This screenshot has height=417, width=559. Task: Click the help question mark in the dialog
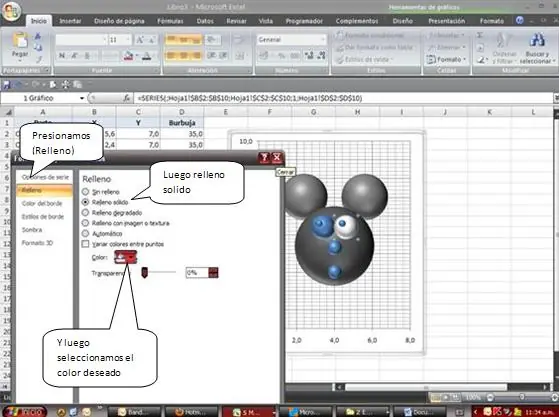coord(264,158)
